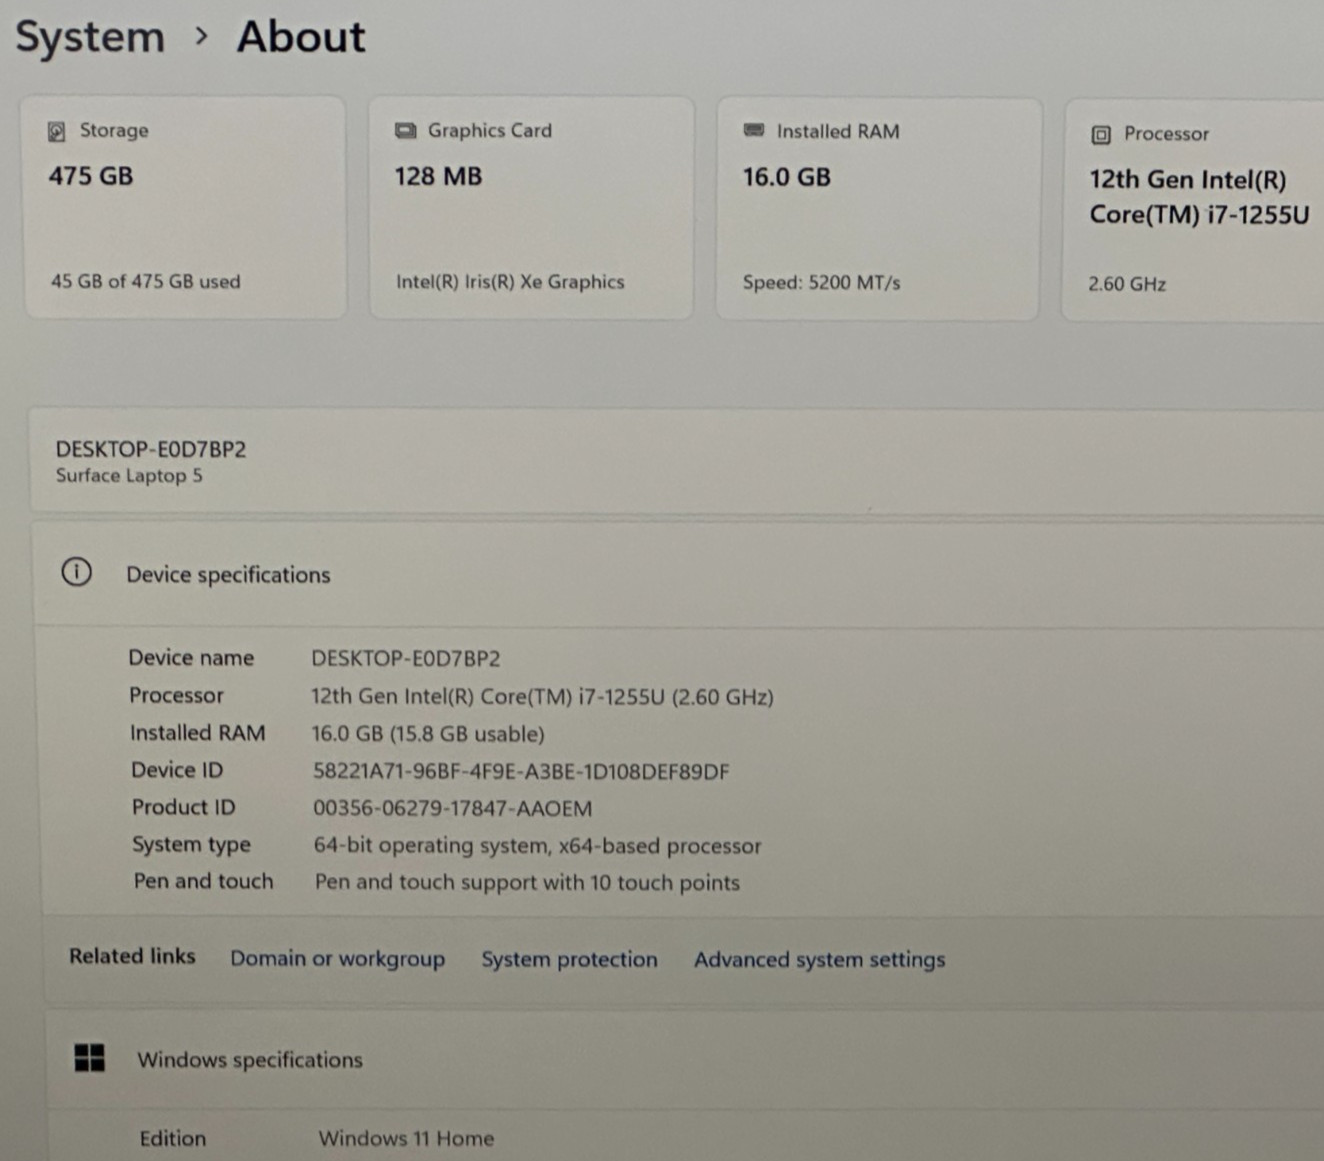
Task: Open System protection link
Action: point(570,959)
